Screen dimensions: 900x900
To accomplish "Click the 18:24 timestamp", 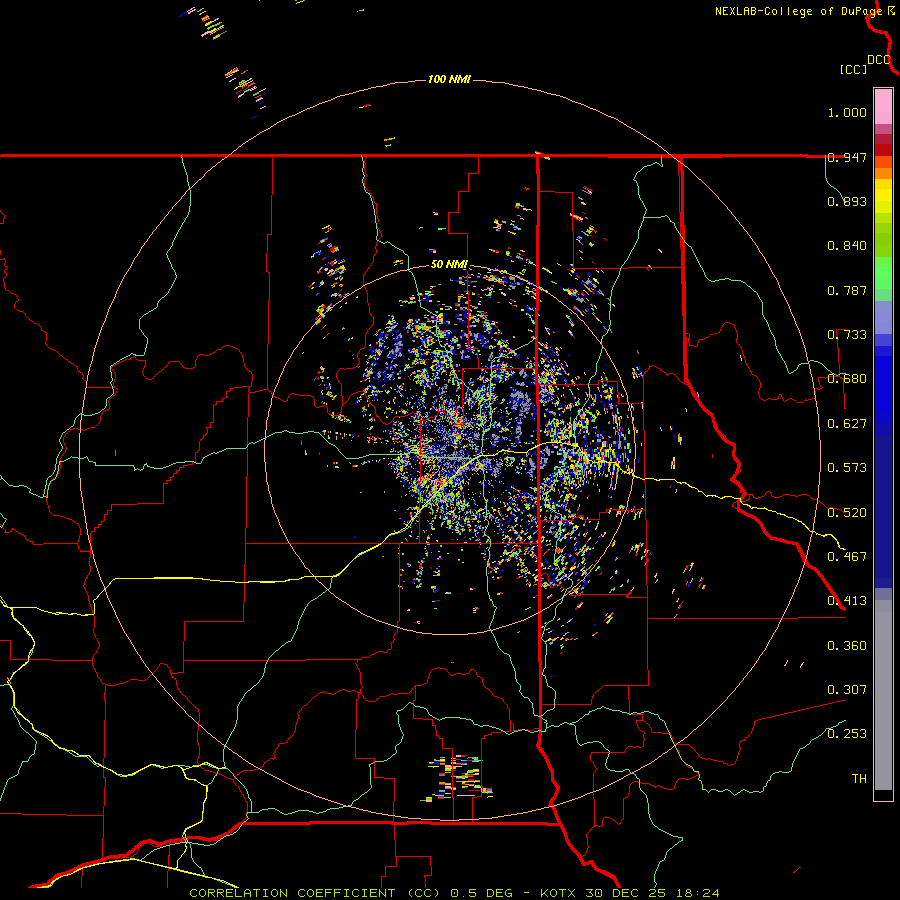I will click(697, 893).
